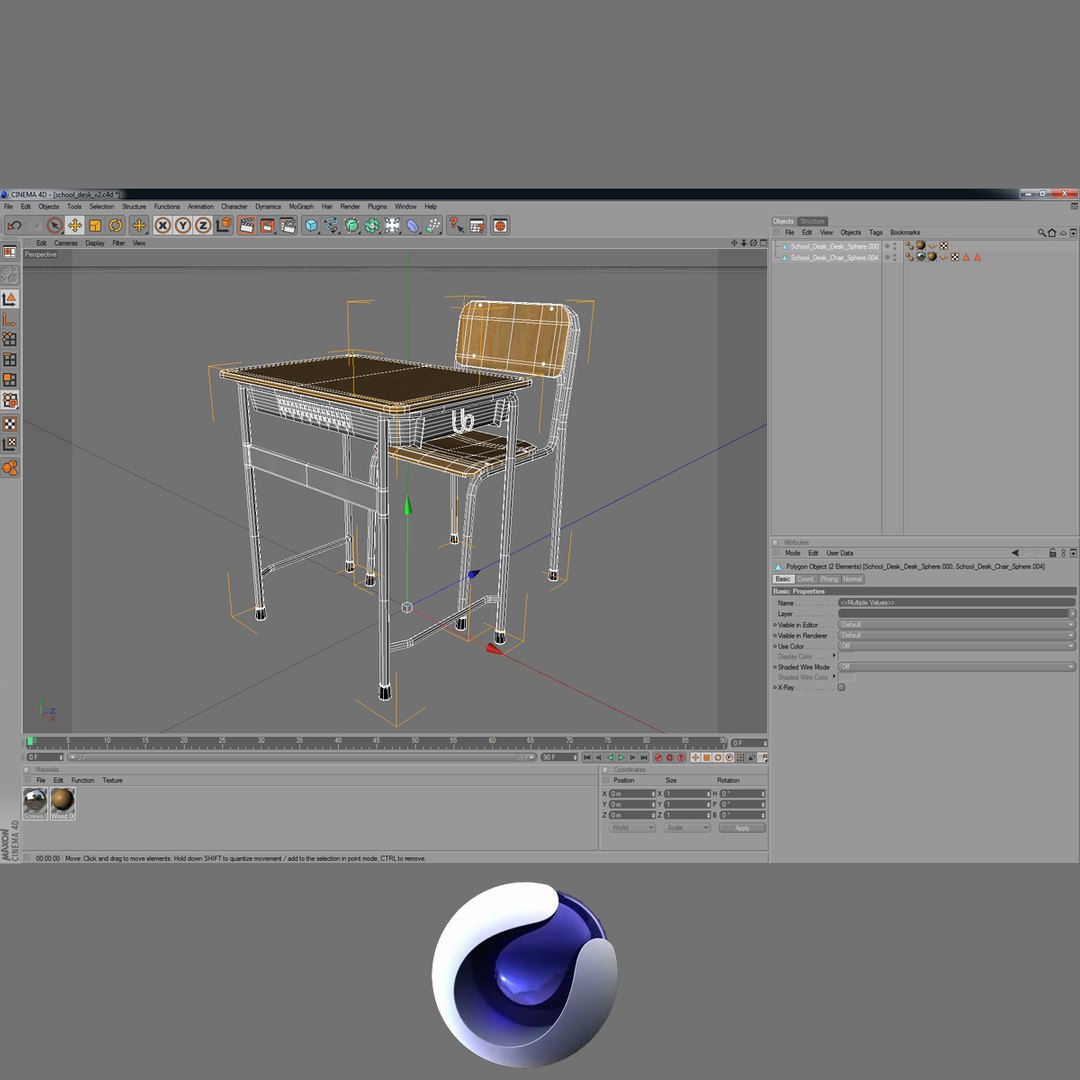
Task: Open the array modeling objects icon
Action: point(372,225)
